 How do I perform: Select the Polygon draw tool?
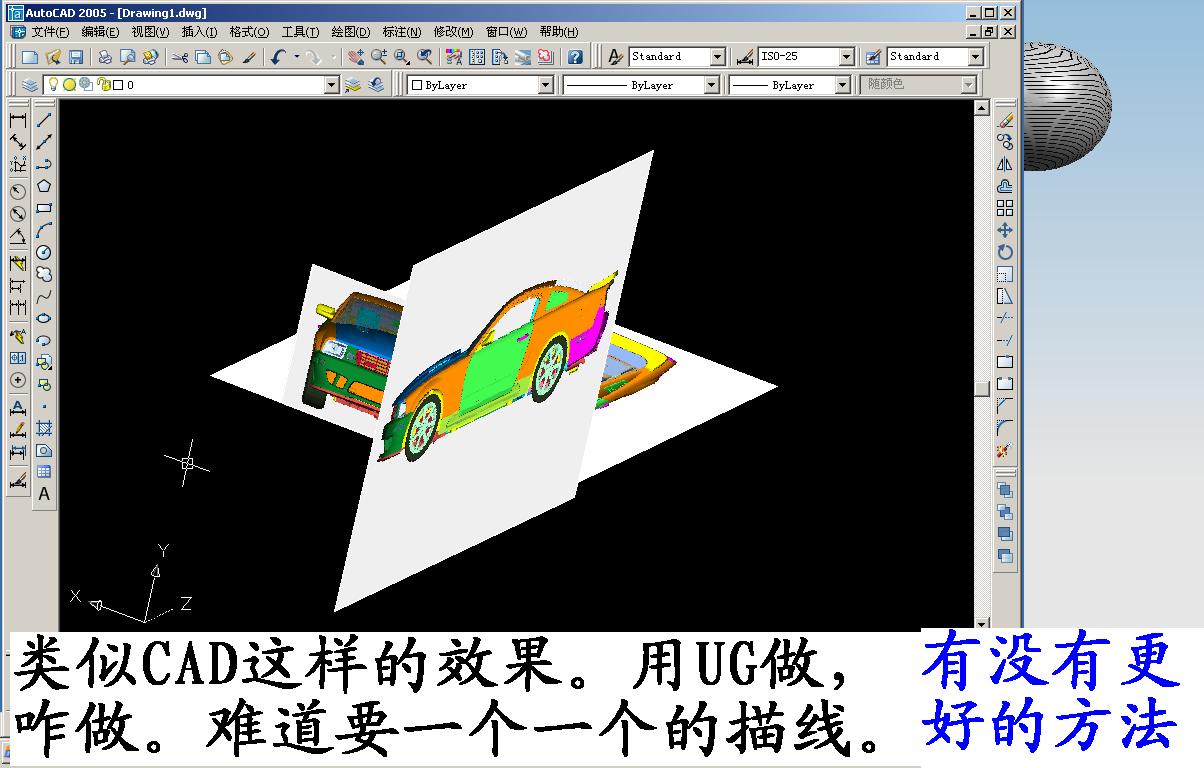pyautogui.click(x=44, y=186)
